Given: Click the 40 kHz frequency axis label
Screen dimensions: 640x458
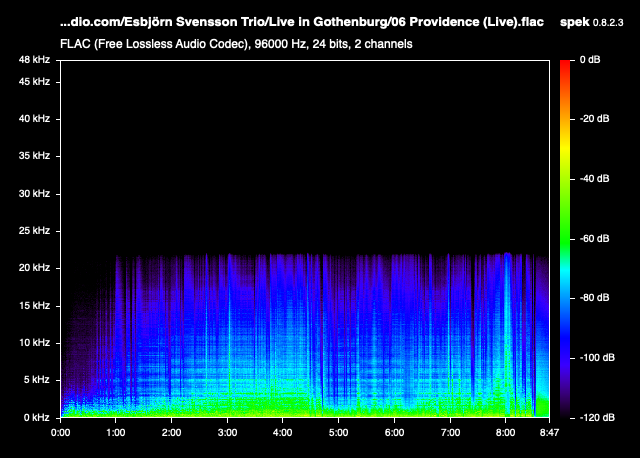Looking at the screenshot, I should click(34, 119).
